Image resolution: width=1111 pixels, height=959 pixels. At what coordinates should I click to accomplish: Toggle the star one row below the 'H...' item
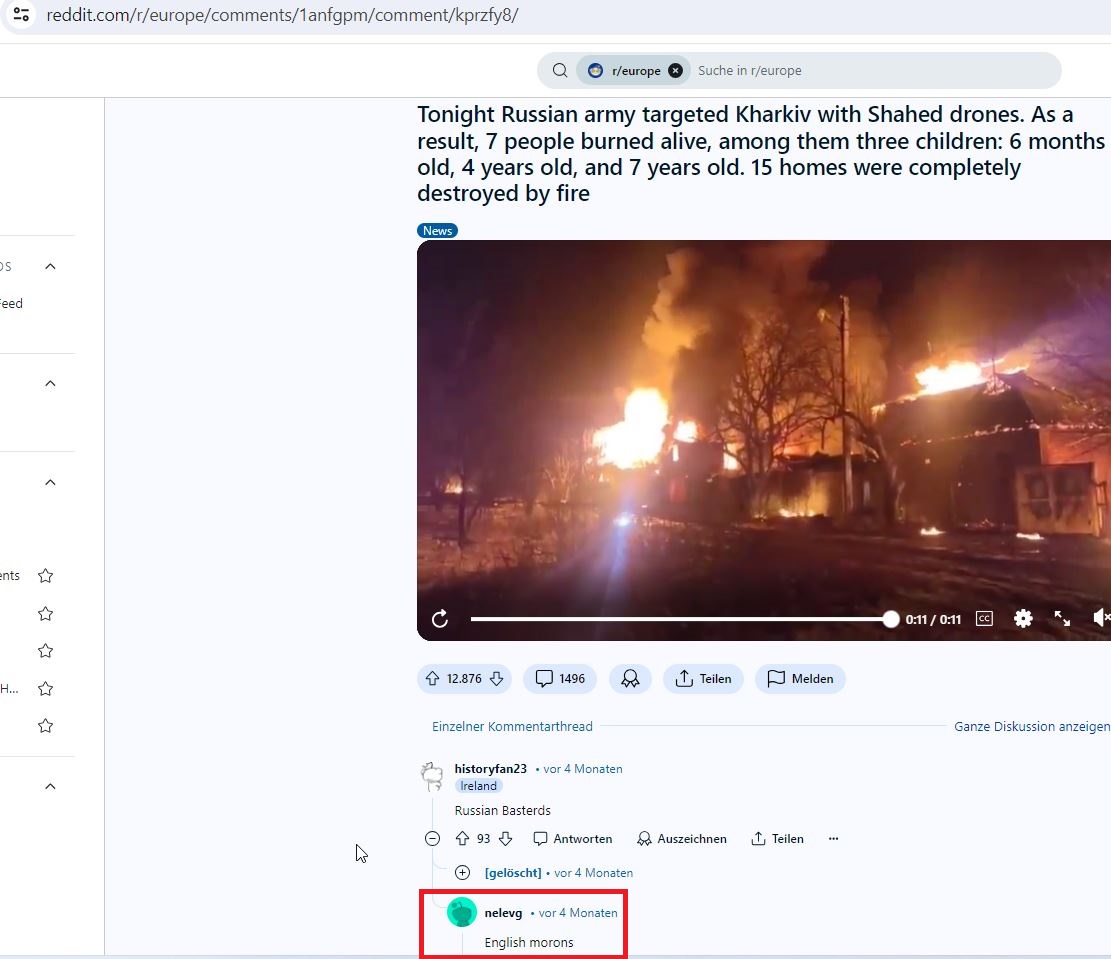coord(45,726)
